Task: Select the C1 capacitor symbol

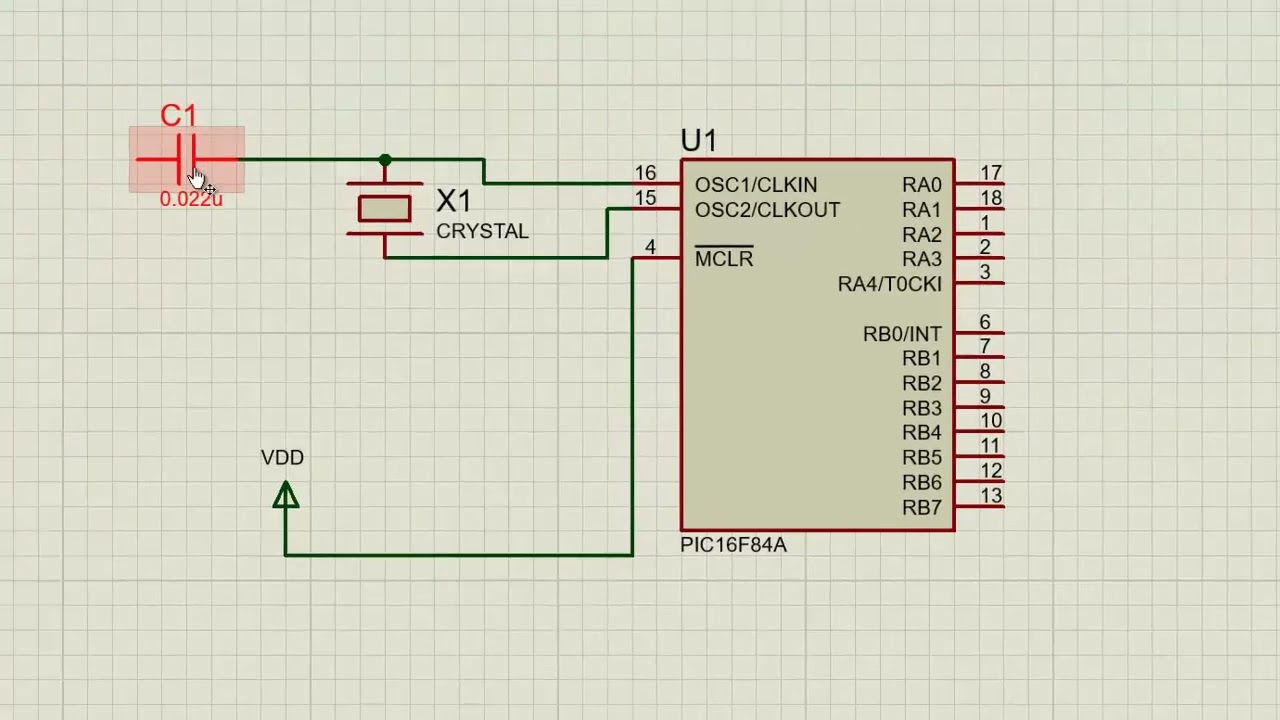Action: (186, 159)
